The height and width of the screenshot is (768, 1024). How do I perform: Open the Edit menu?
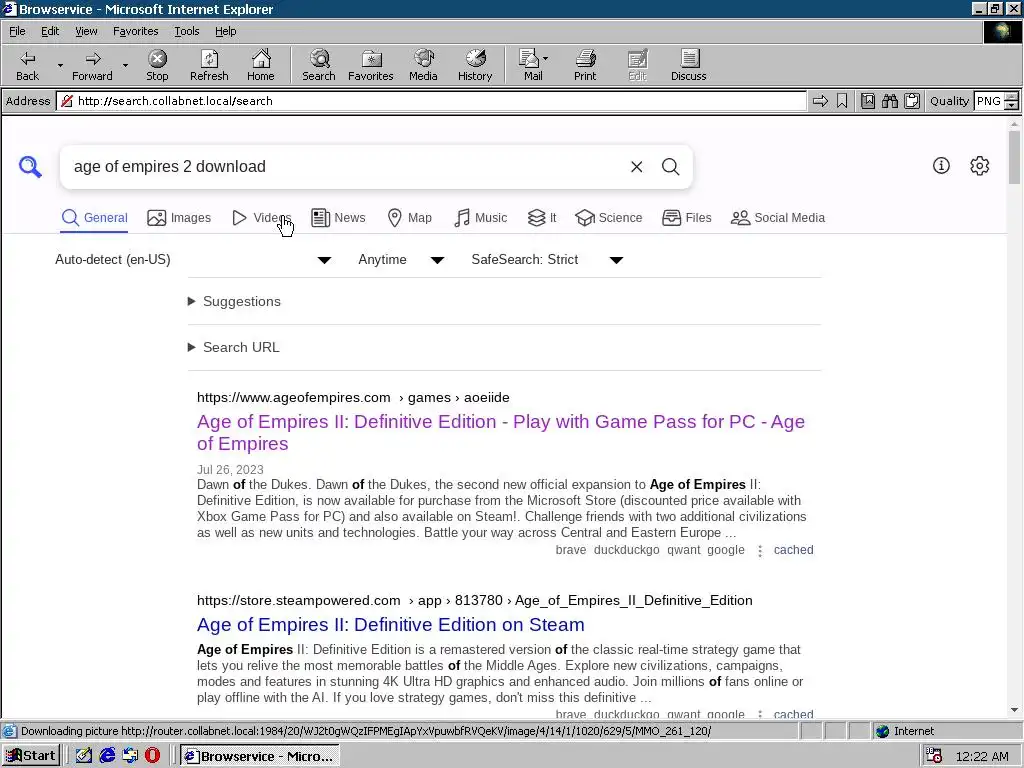point(50,31)
